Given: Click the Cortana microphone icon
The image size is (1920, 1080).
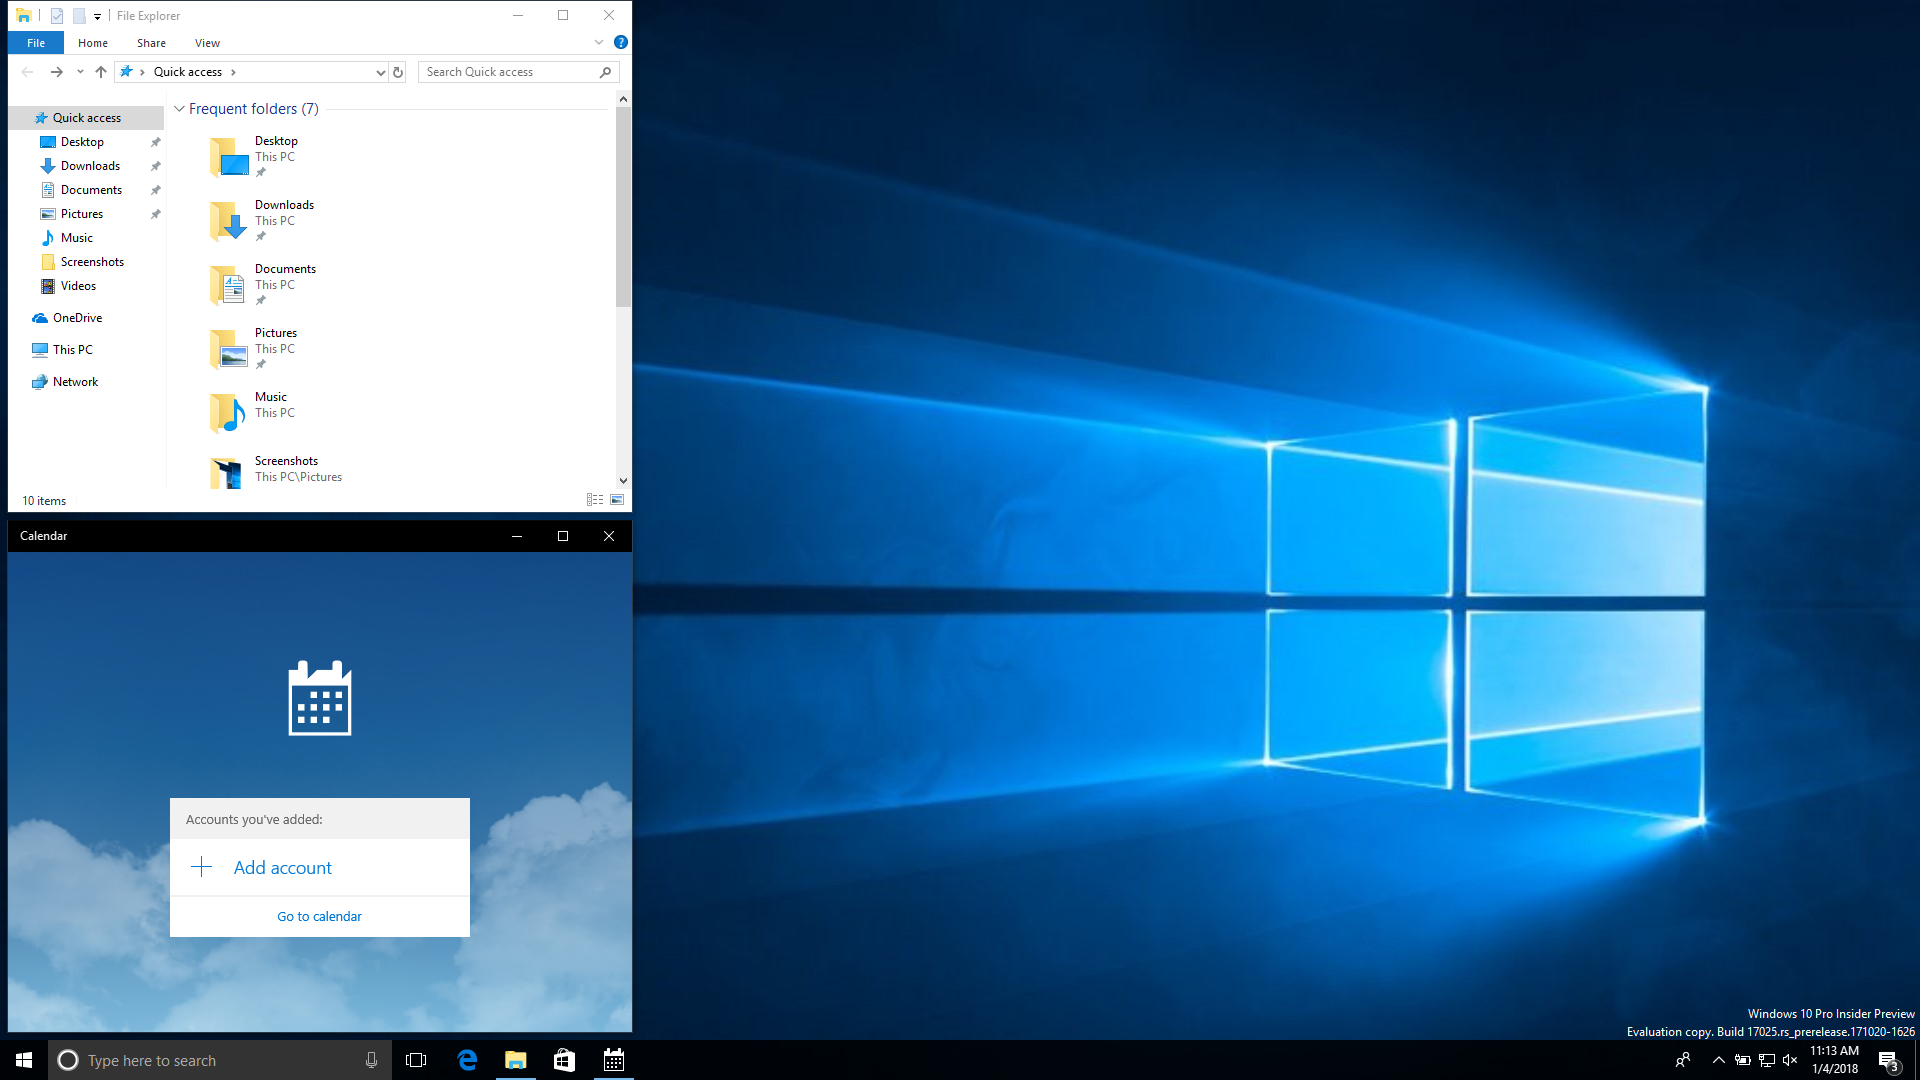Looking at the screenshot, I should (x=371, y=1060).
